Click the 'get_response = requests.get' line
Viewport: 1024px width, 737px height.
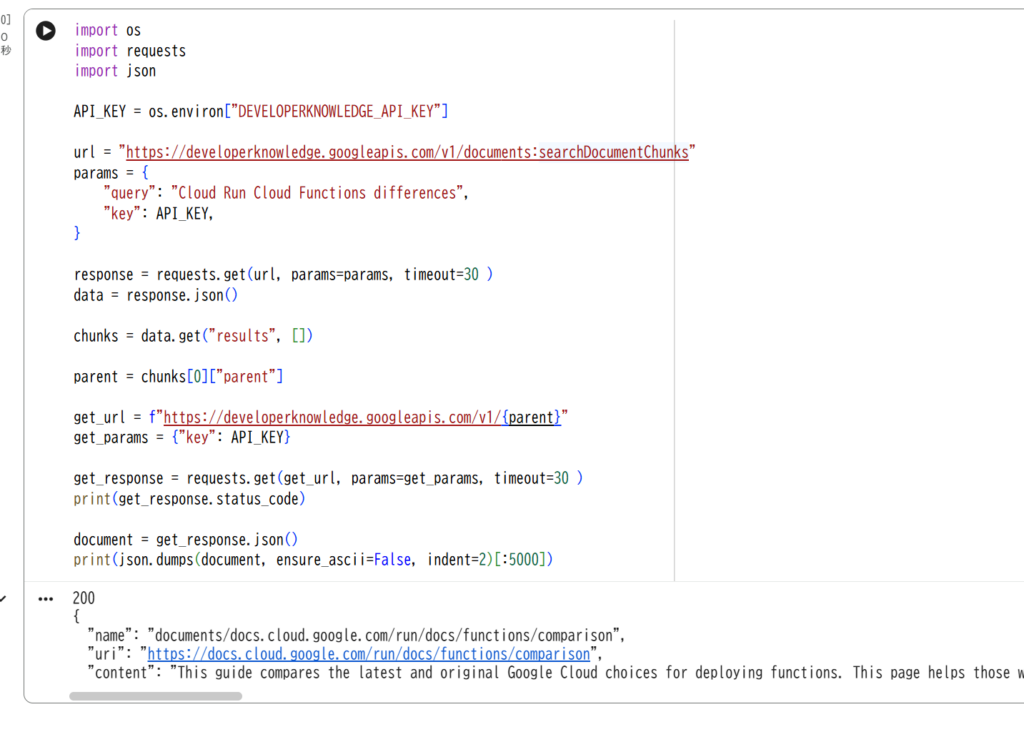click(x=328, y=478)
